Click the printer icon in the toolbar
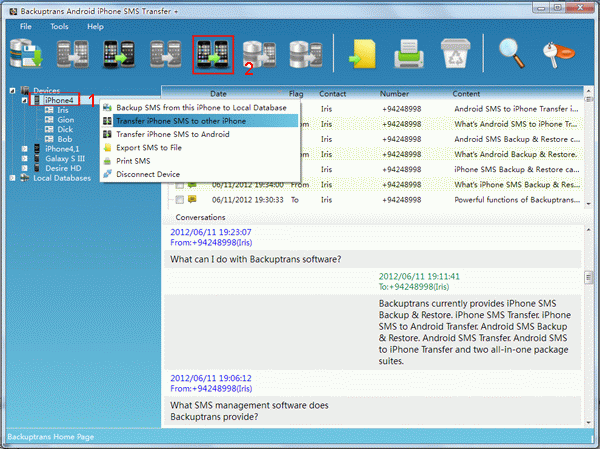 pos(409,54)
